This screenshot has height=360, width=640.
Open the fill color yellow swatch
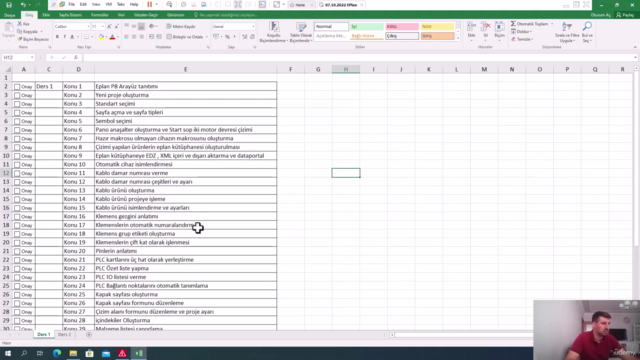click(101, 37)
